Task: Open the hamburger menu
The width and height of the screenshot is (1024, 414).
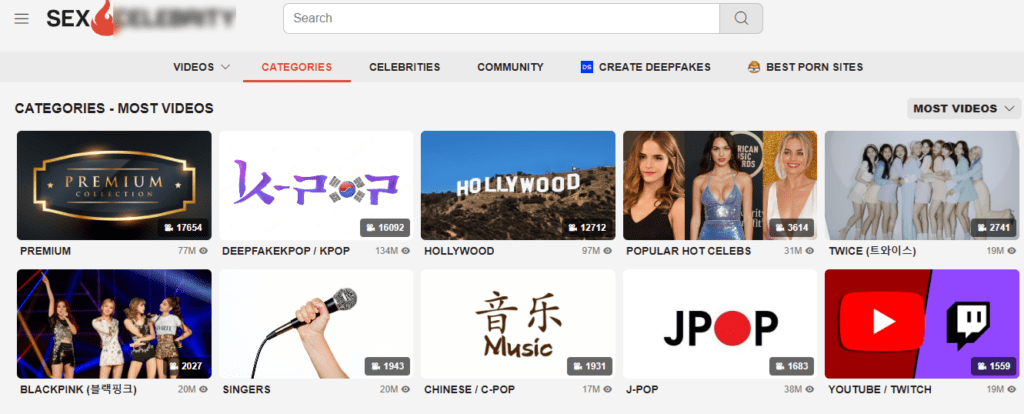Action: pos(22,18)
